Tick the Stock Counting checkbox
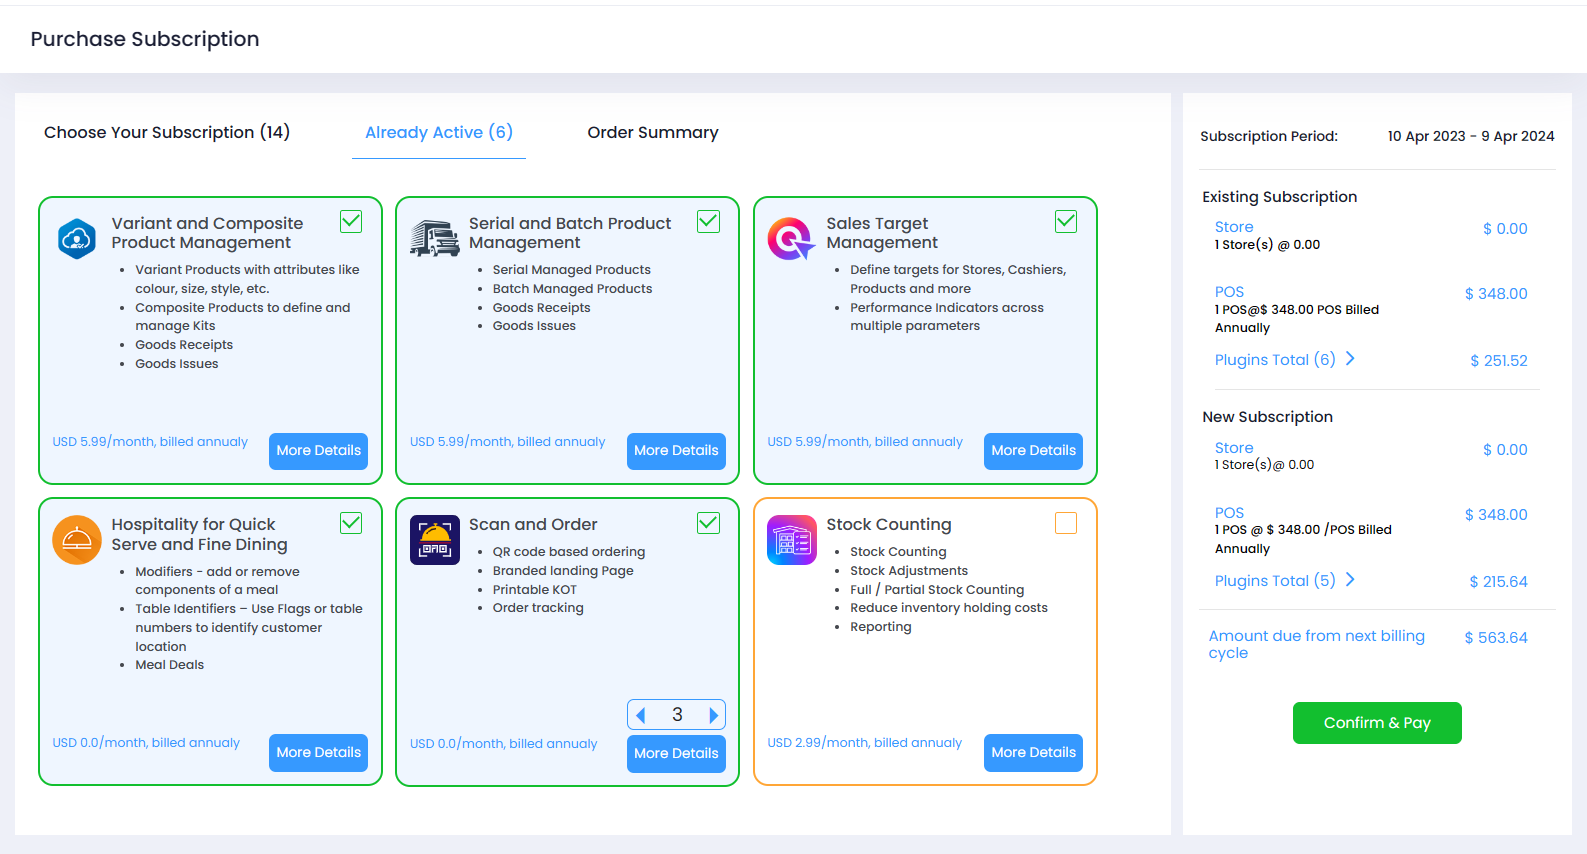 [x=1066, y=523]
